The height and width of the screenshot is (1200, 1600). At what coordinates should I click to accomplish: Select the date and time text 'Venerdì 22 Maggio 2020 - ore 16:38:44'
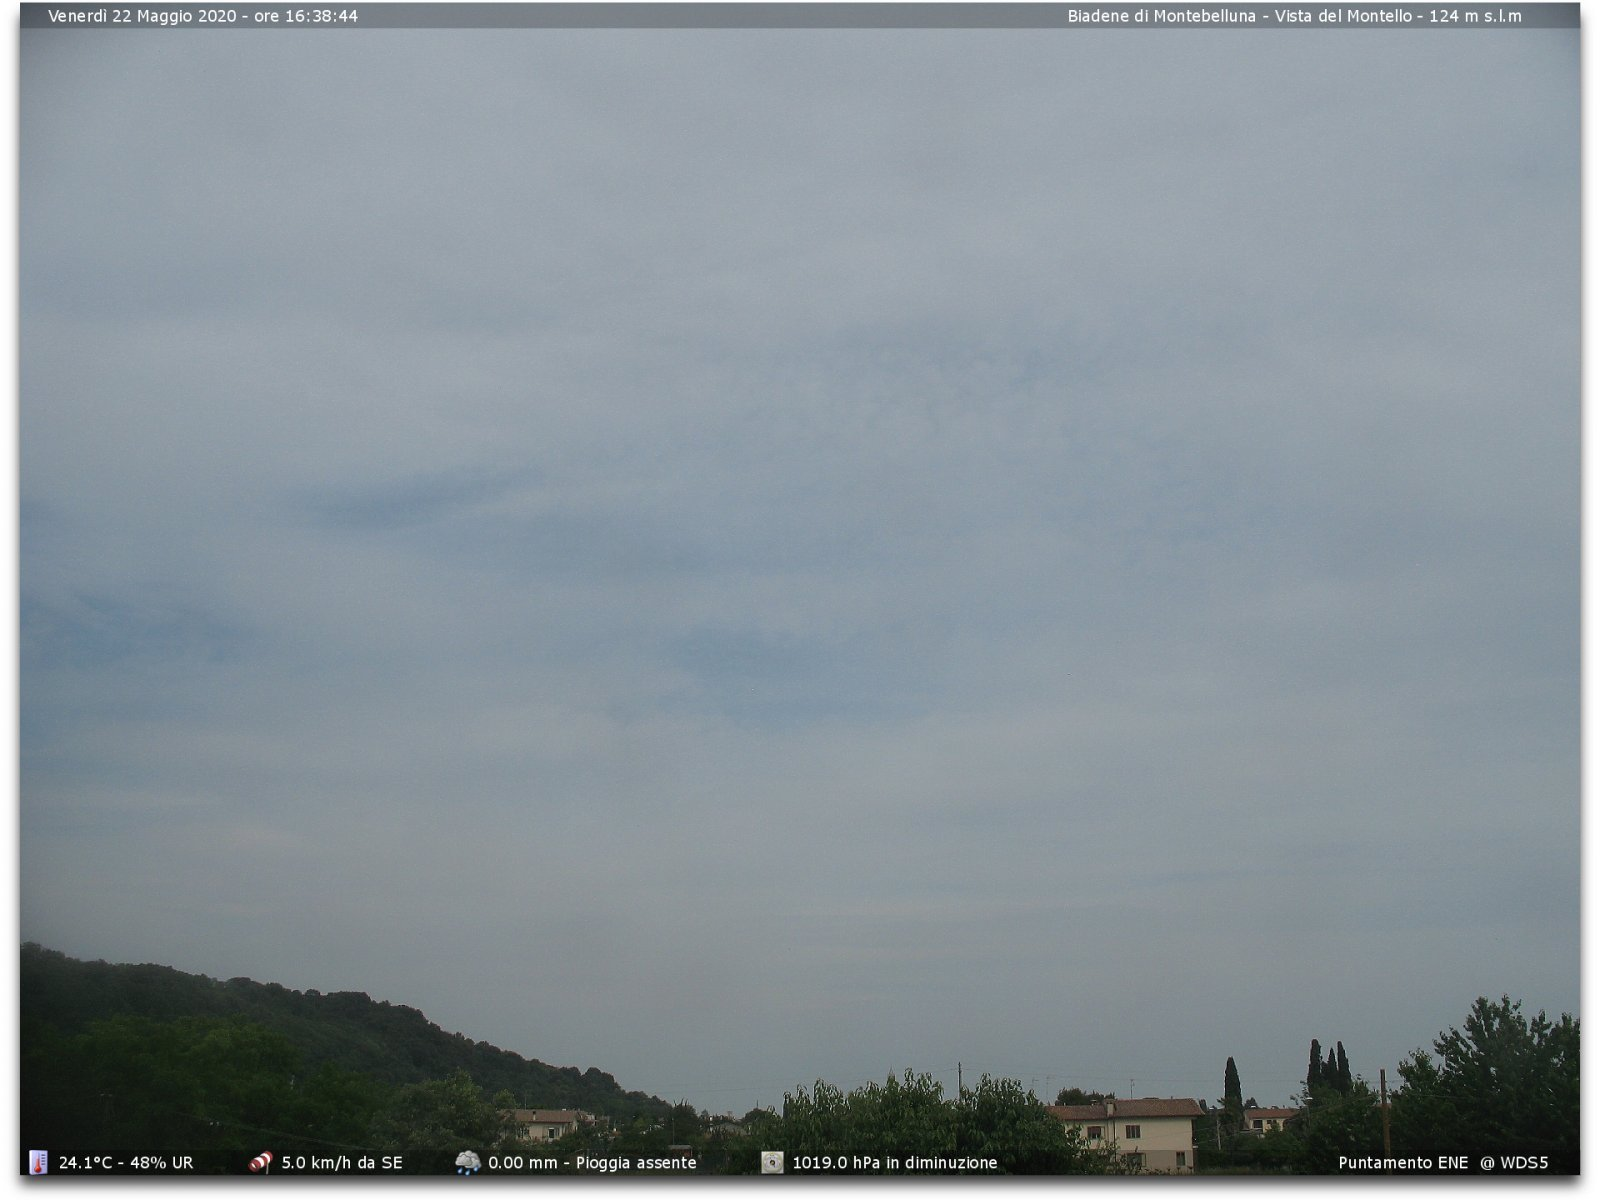203,16
